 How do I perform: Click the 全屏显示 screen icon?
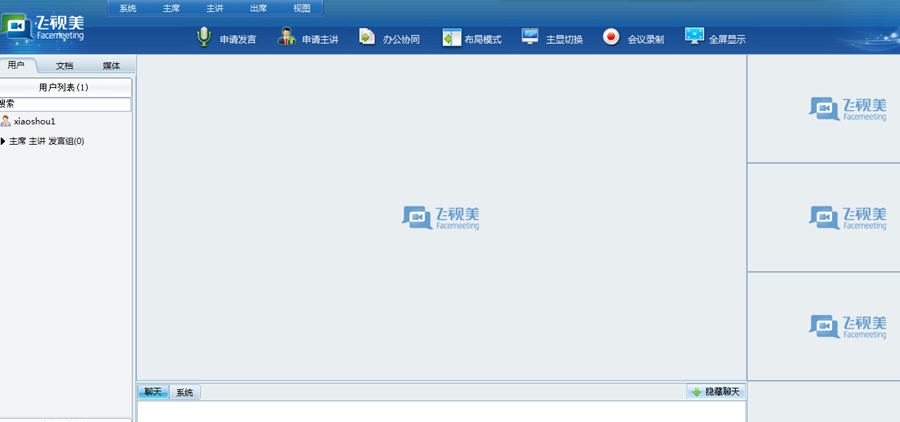pyautogui.click(x=694, y=36)
